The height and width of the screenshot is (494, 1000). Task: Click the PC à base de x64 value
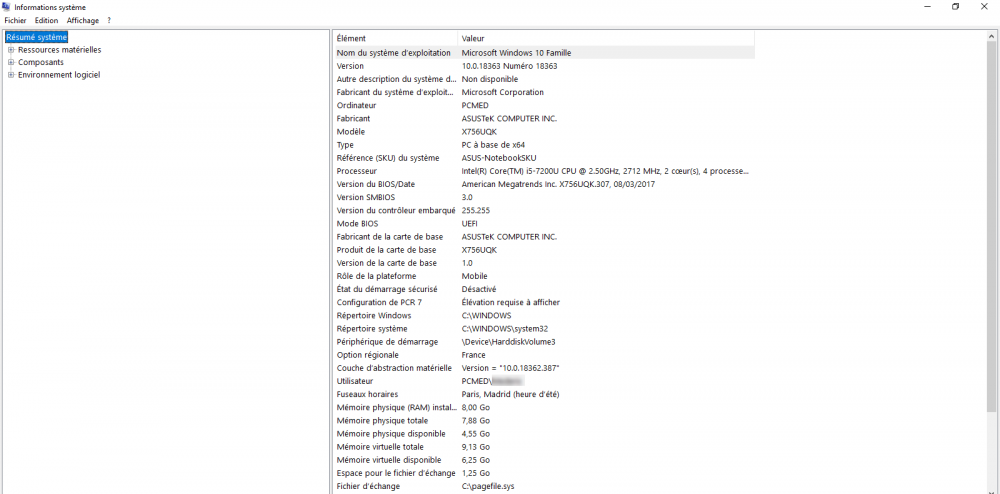coord(493,145)
